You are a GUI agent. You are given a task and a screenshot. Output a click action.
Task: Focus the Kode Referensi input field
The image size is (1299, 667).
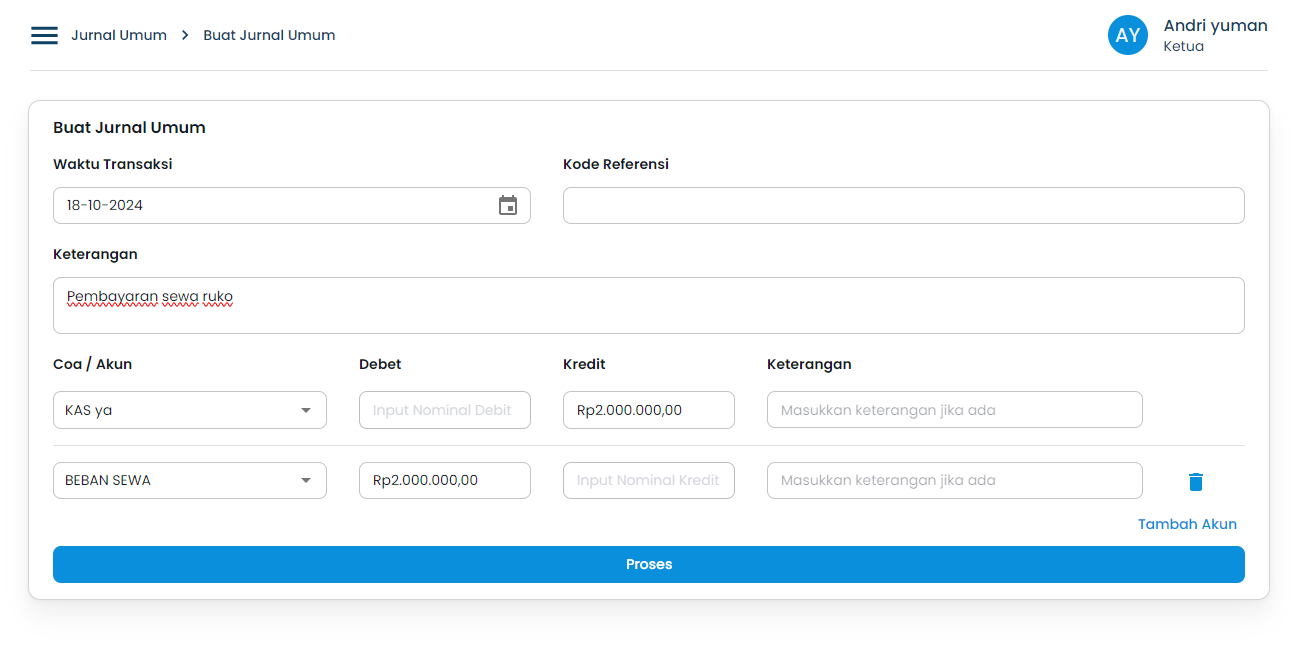coord(903,205)
